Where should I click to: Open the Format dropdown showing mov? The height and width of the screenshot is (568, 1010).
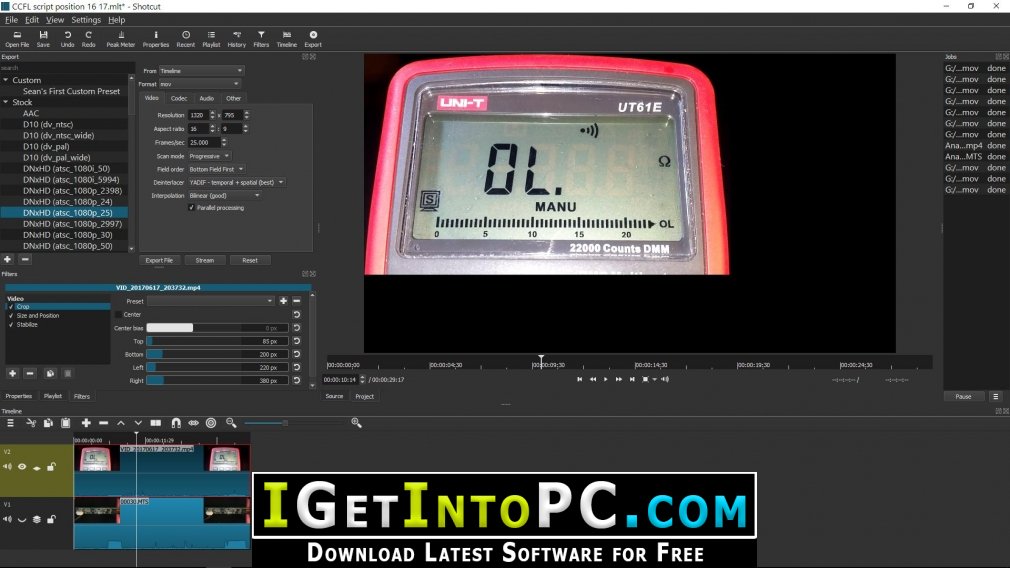200,84
